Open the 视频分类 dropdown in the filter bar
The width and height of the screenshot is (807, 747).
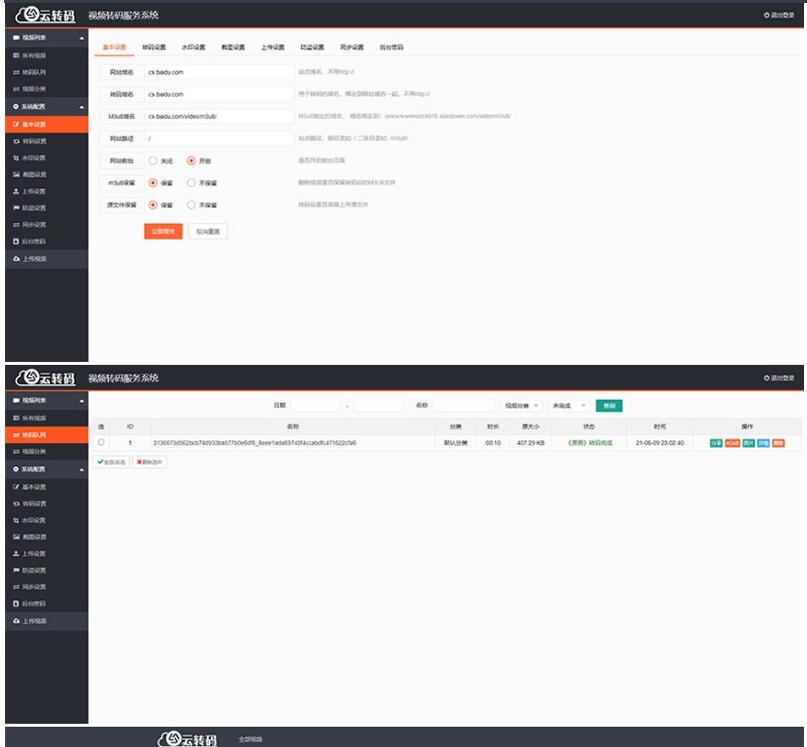(x=522, y=406)
